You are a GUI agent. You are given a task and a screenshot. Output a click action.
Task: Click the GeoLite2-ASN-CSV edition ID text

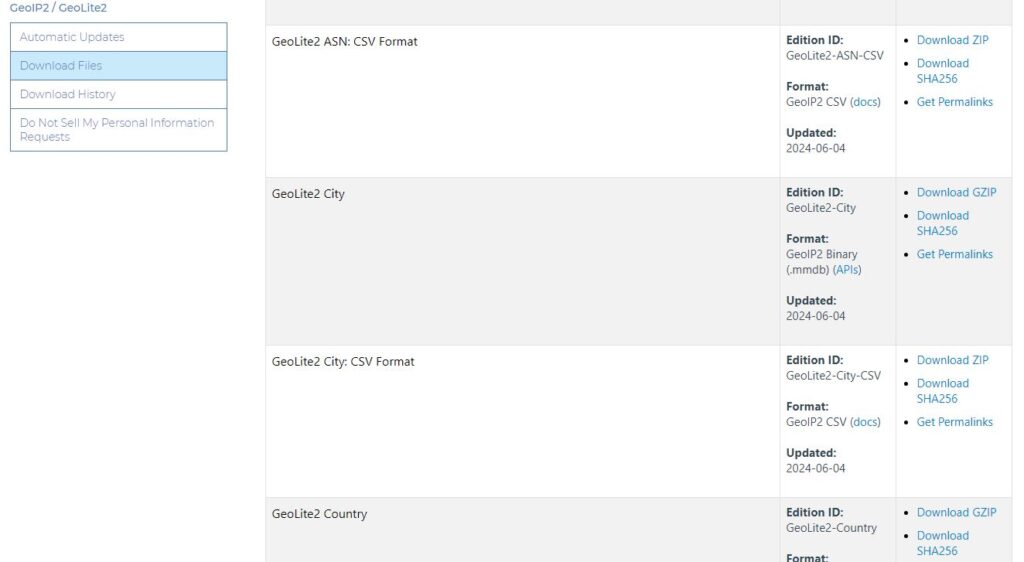[834, 56]
